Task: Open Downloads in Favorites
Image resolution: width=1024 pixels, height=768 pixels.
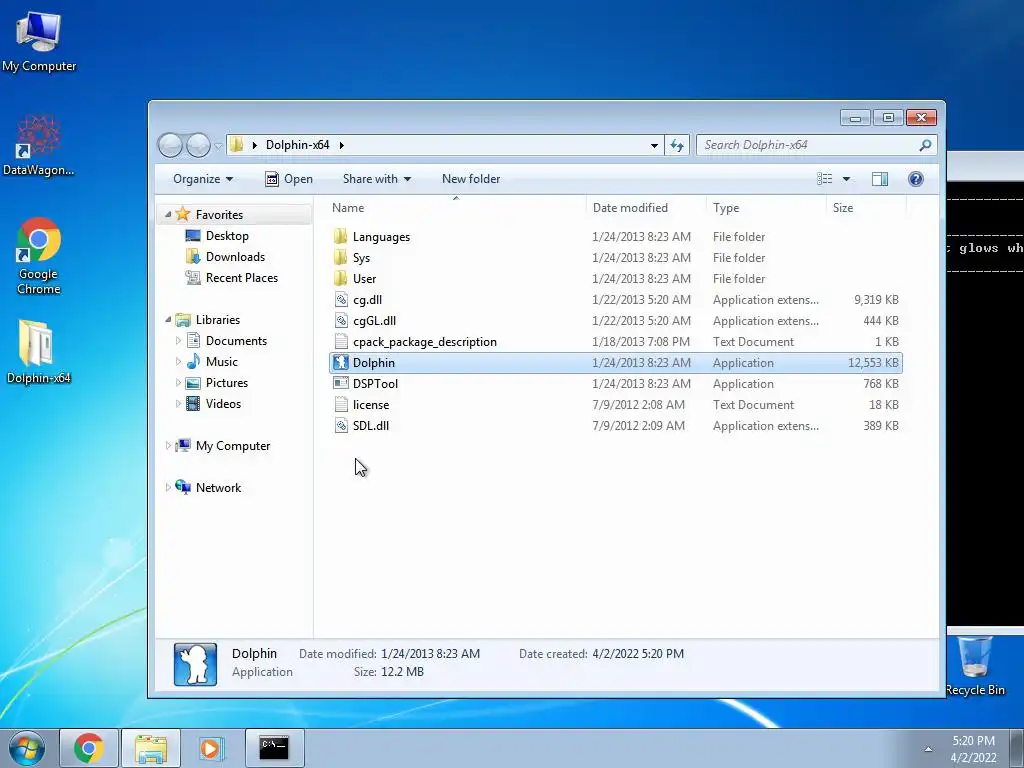Action: [x=235, y=257]
